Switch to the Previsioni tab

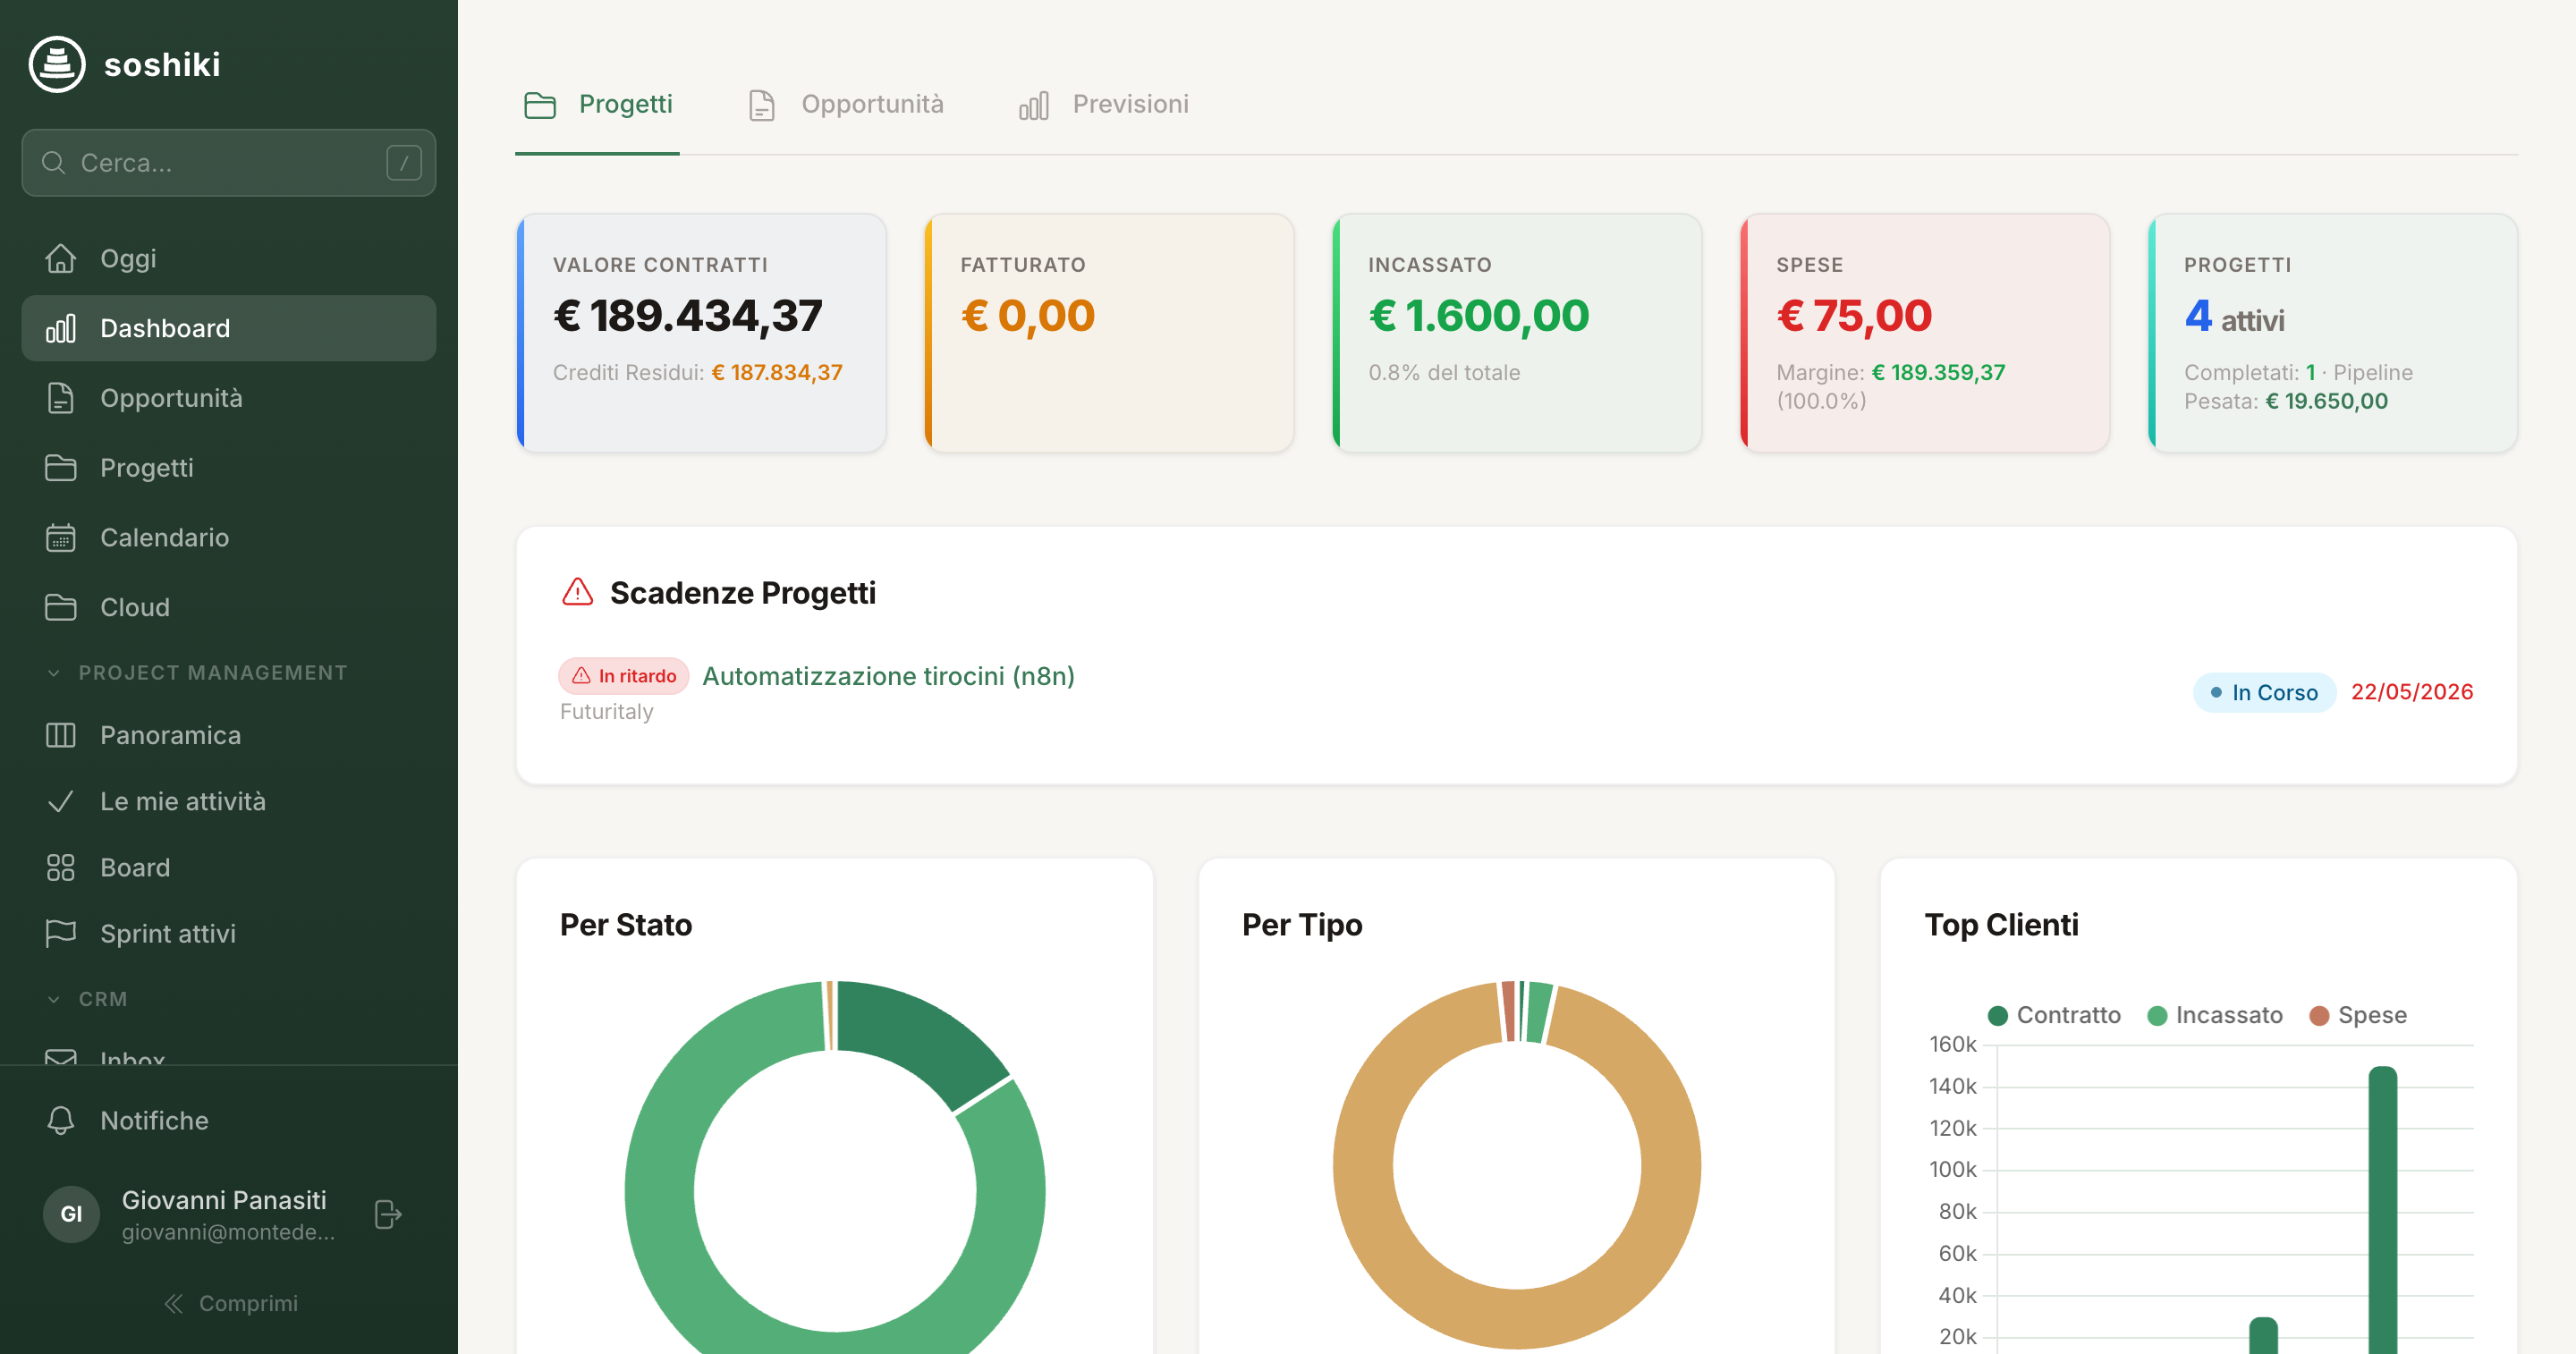pos(1104,105)
